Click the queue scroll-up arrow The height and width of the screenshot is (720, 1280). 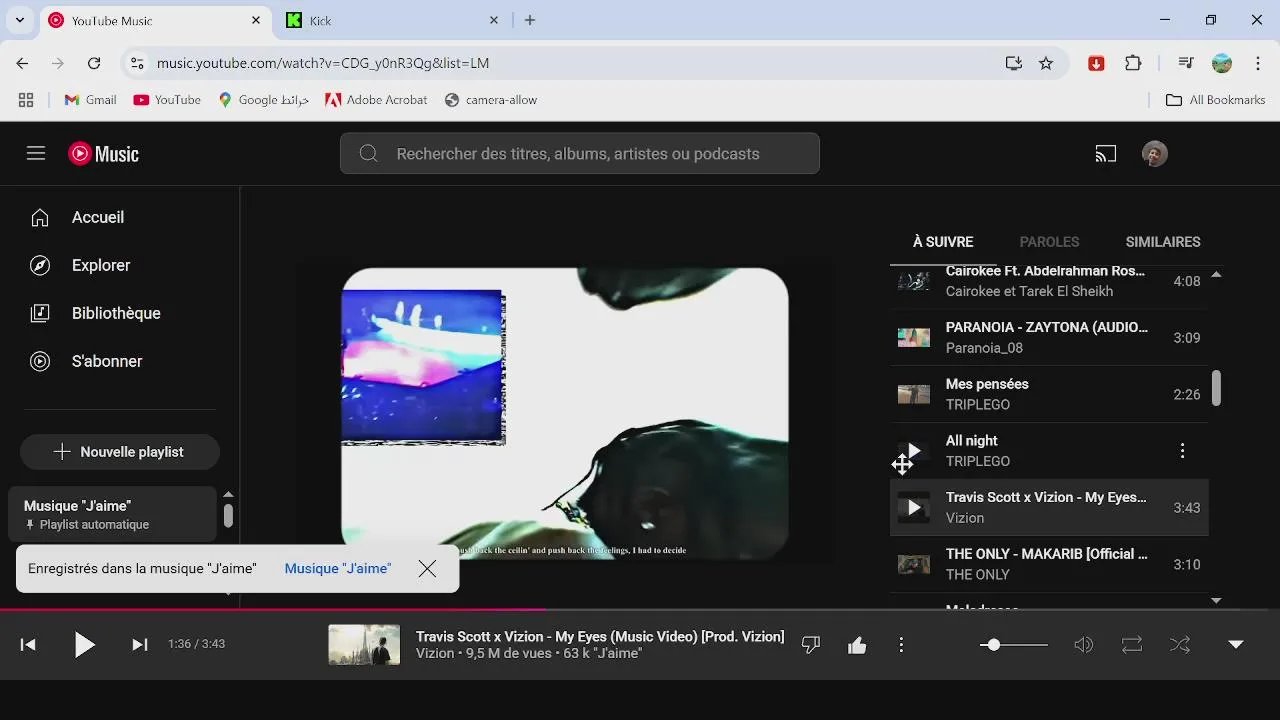pyautogui.click(x=1216, y=274)
